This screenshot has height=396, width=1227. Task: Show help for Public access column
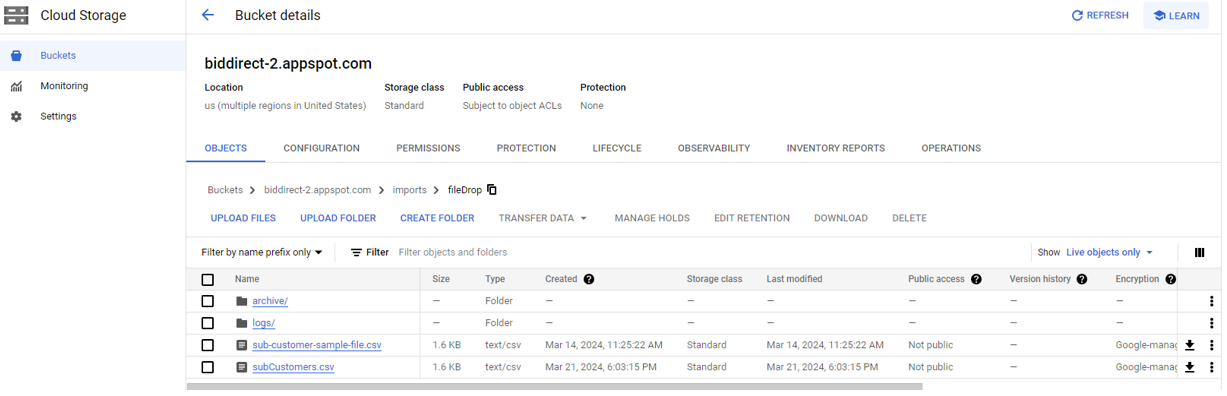[976, 279]
